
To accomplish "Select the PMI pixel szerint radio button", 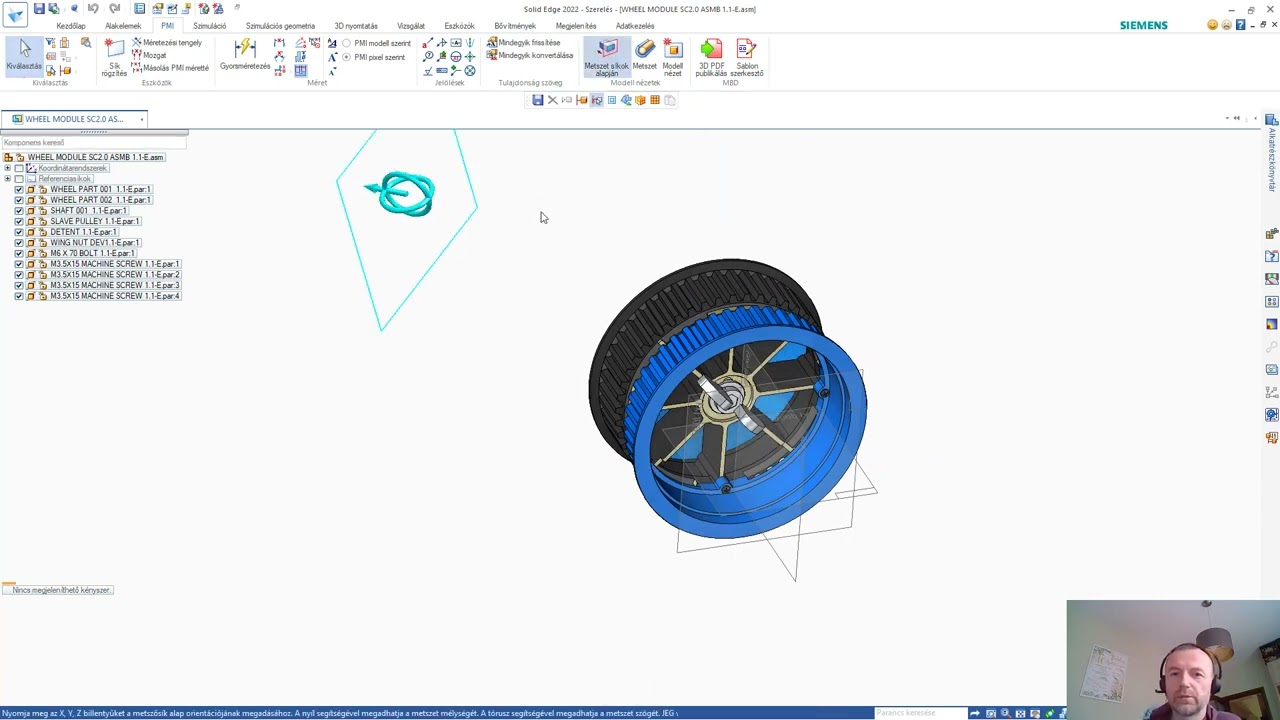I will 347,57.
